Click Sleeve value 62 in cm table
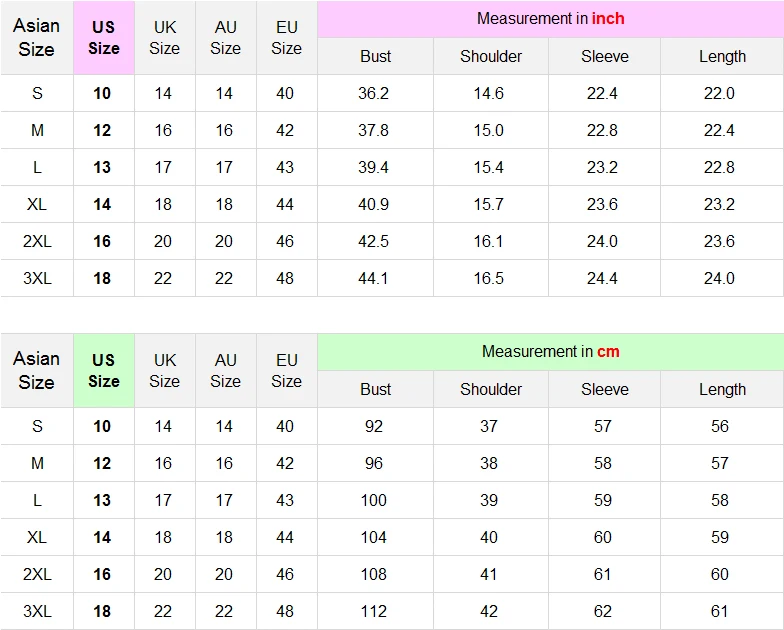 click(x=602, y=612)
